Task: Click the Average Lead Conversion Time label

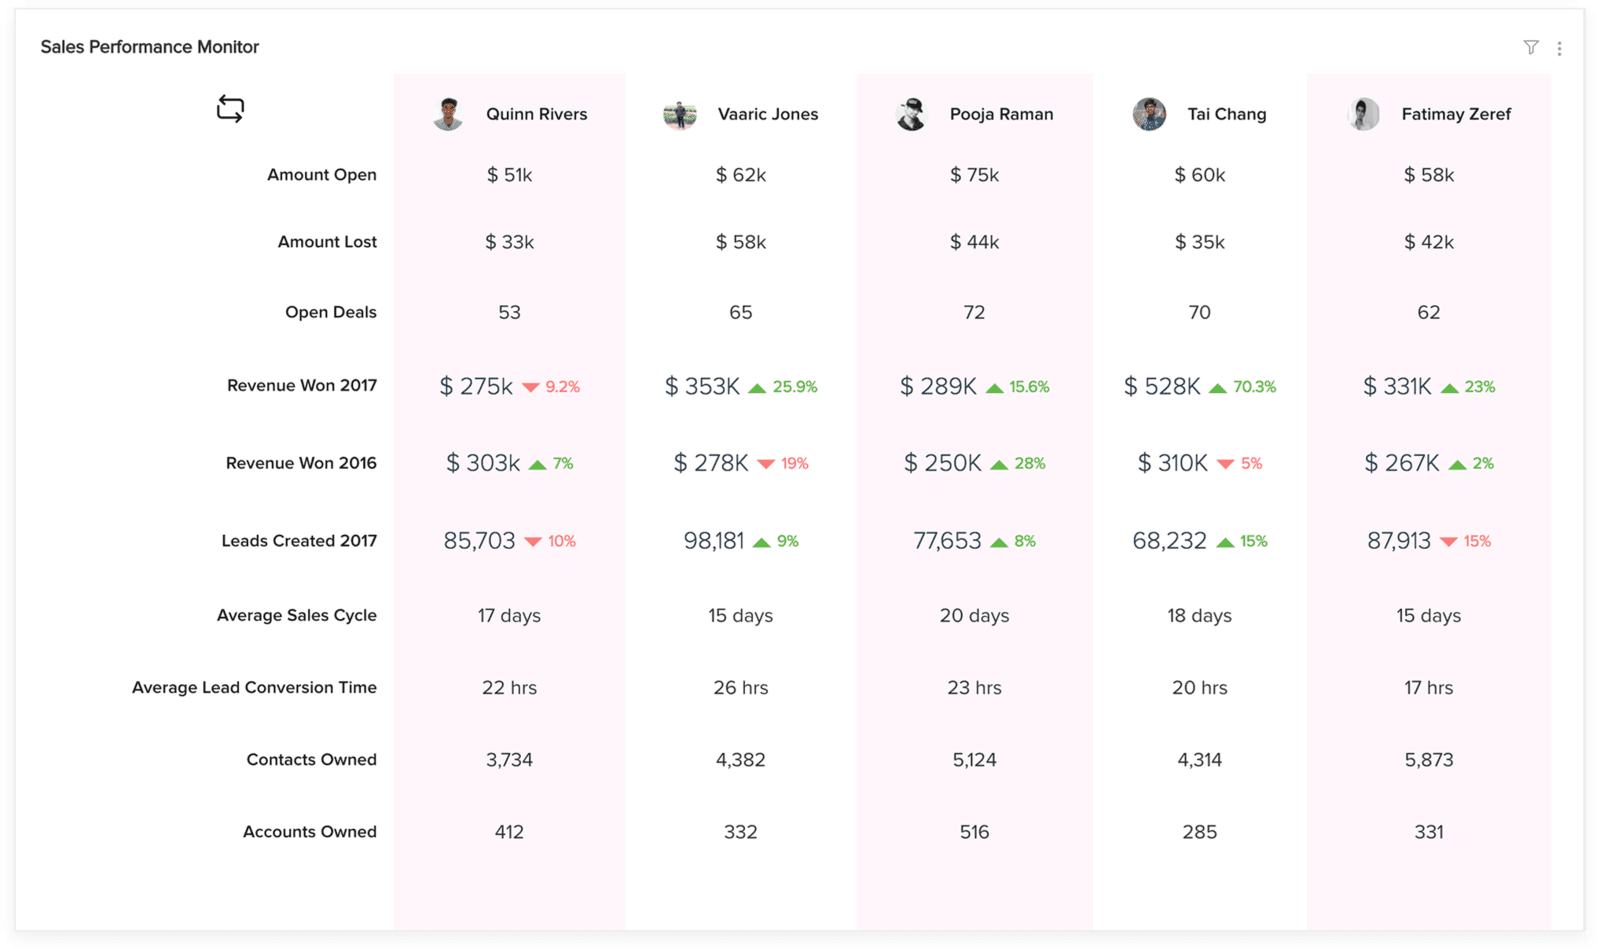Action: 254,687
